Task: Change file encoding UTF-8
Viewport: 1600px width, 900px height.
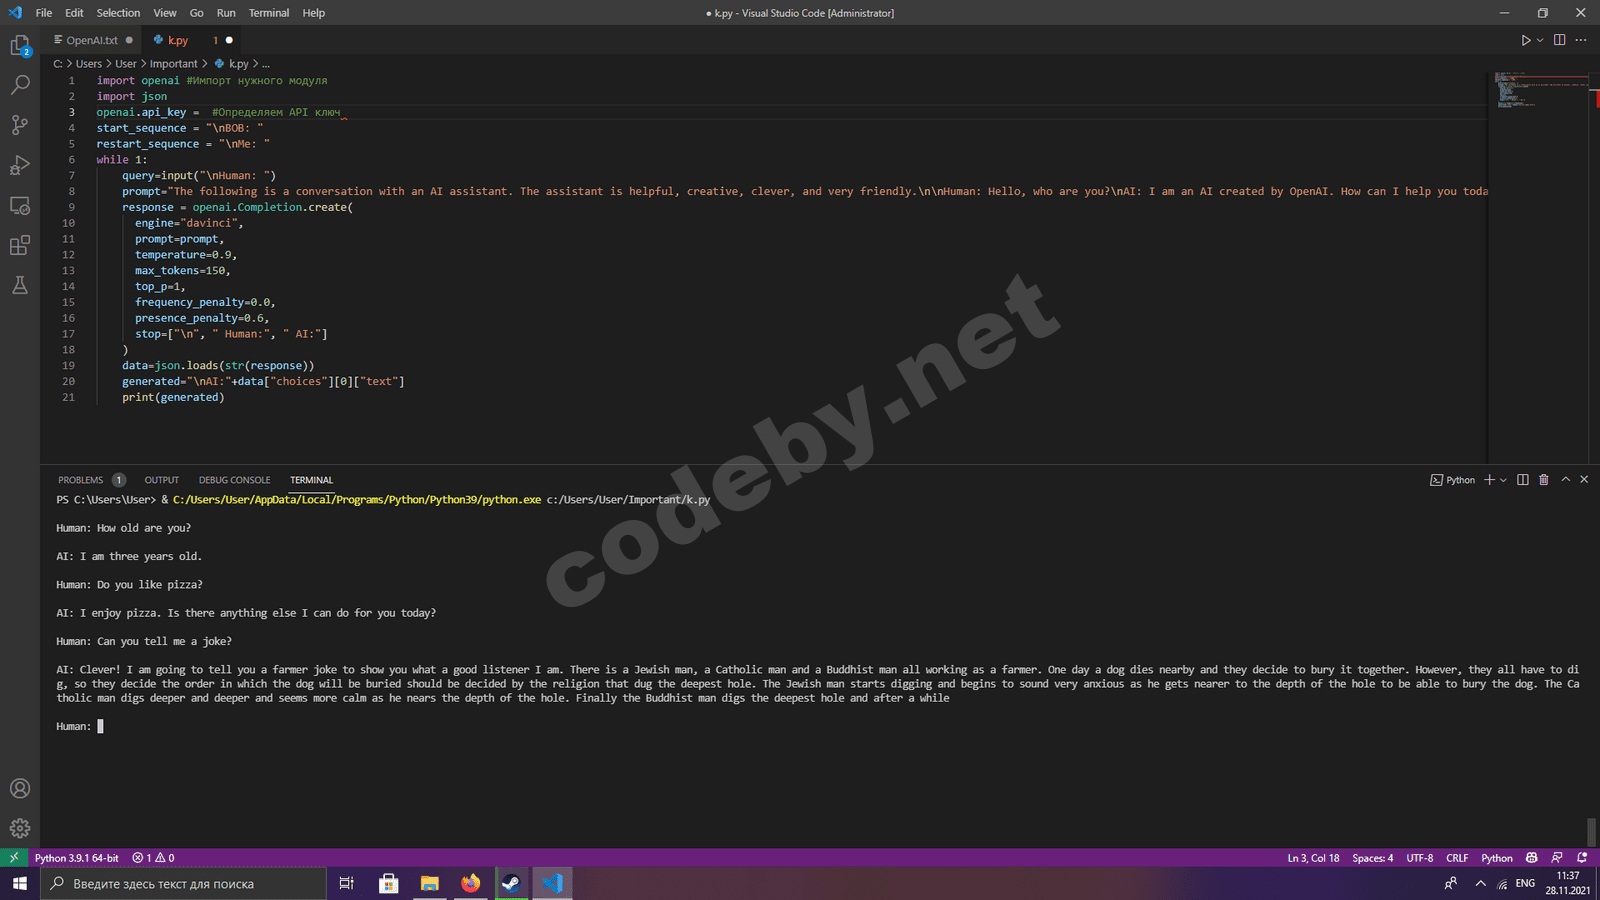Action: (x=1420, y=858)
